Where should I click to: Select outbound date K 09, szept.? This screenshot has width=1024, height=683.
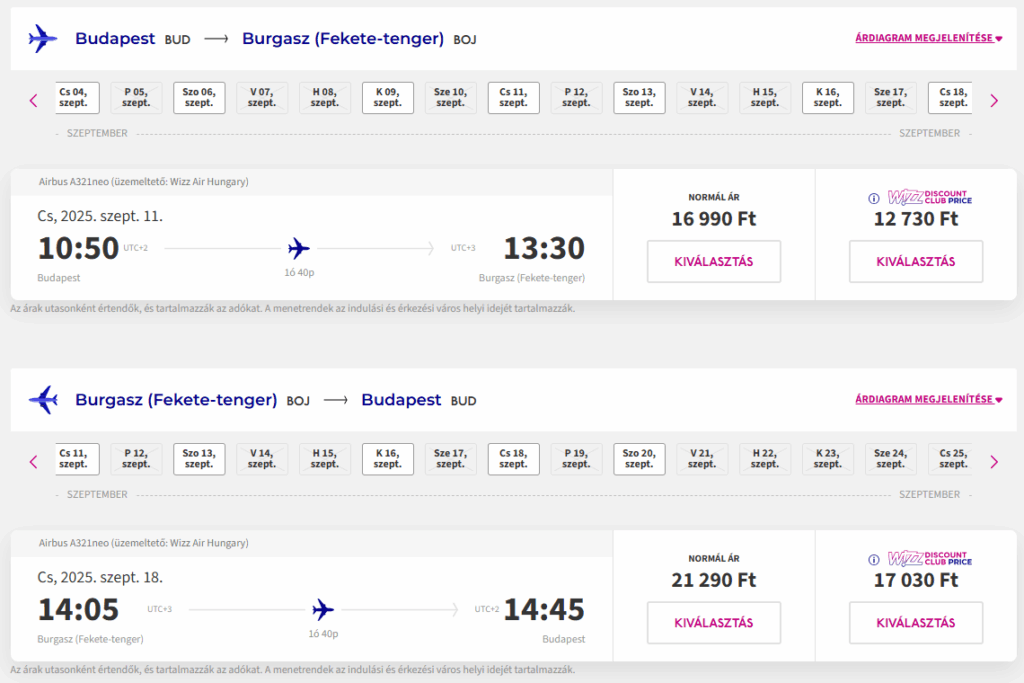[388, 98]
